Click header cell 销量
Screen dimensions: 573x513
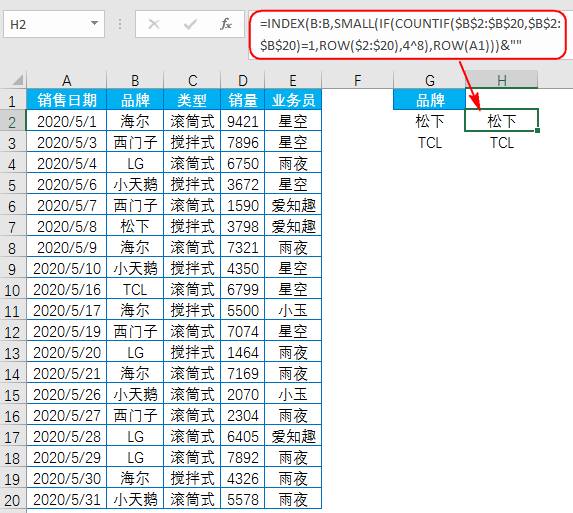243,100
